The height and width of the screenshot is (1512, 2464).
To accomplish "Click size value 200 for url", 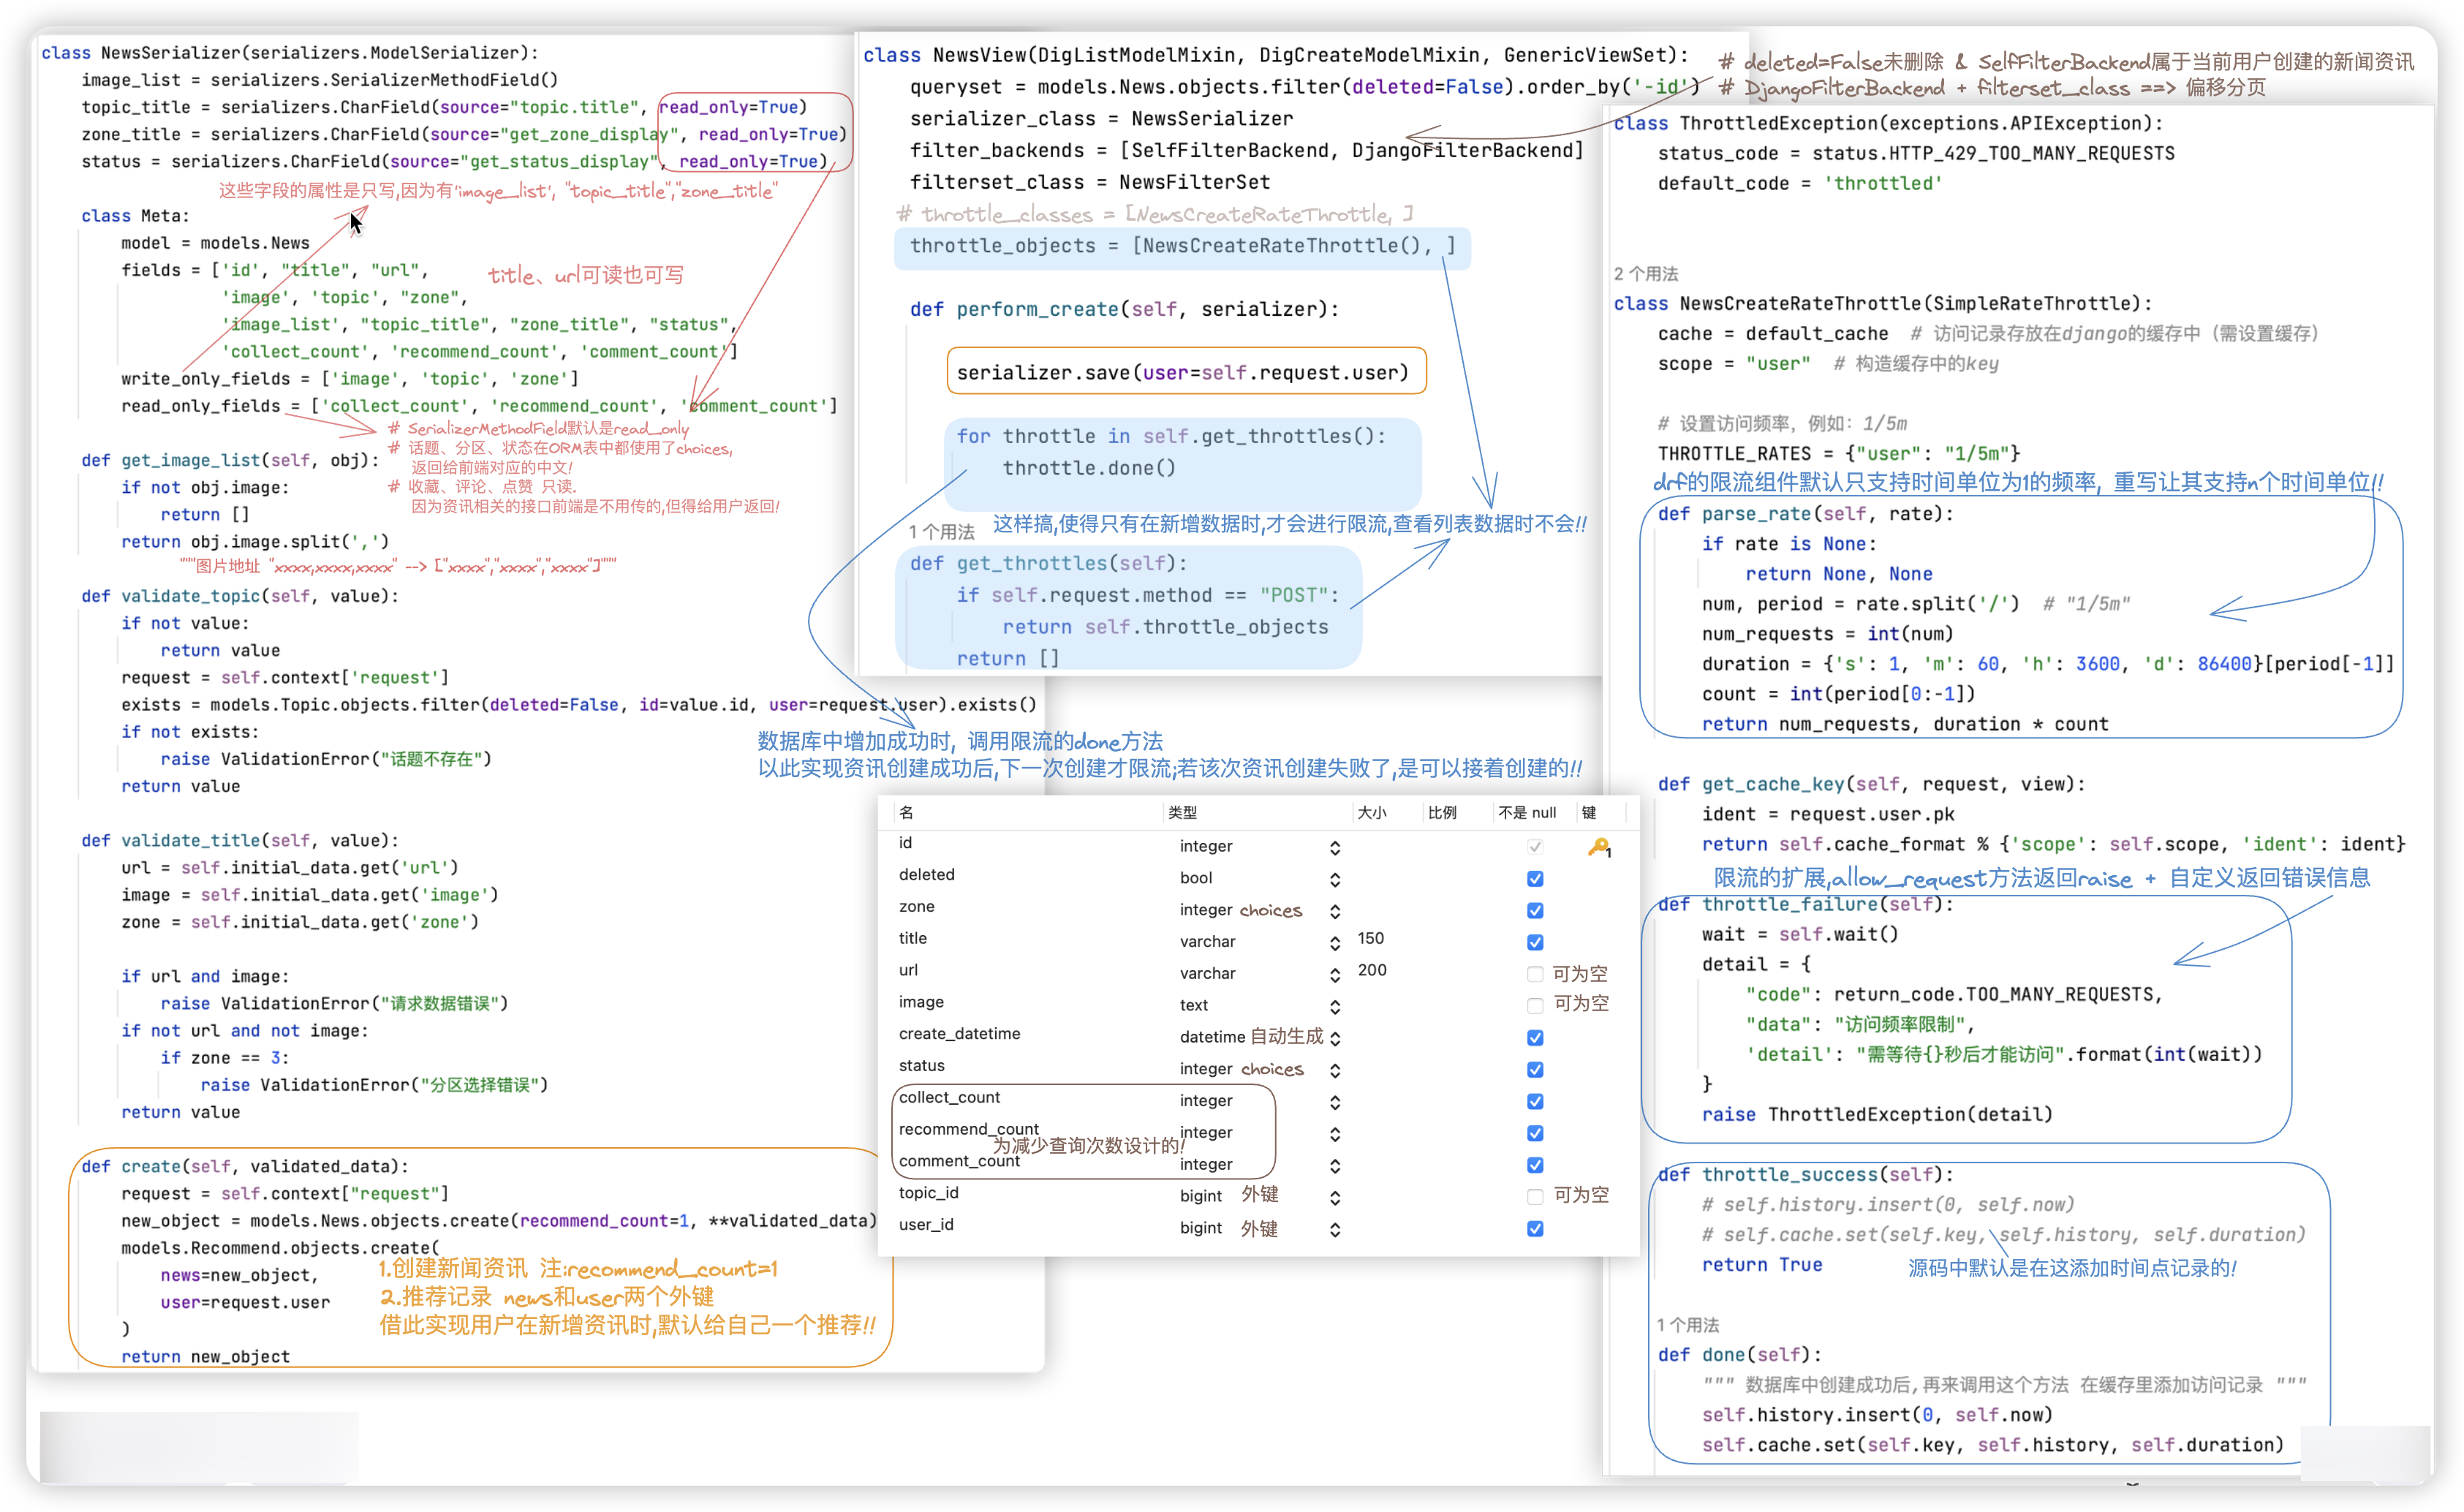I will coord(1371,970).
